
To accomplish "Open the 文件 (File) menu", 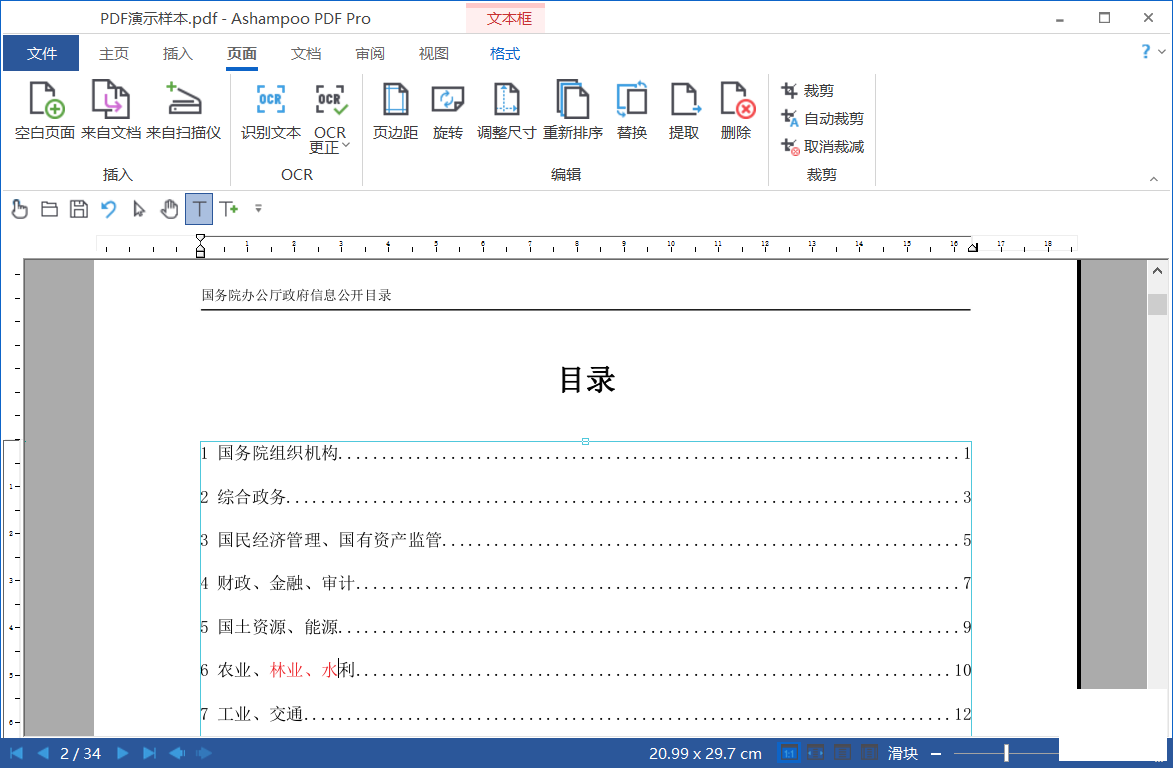I will point(41,53).
